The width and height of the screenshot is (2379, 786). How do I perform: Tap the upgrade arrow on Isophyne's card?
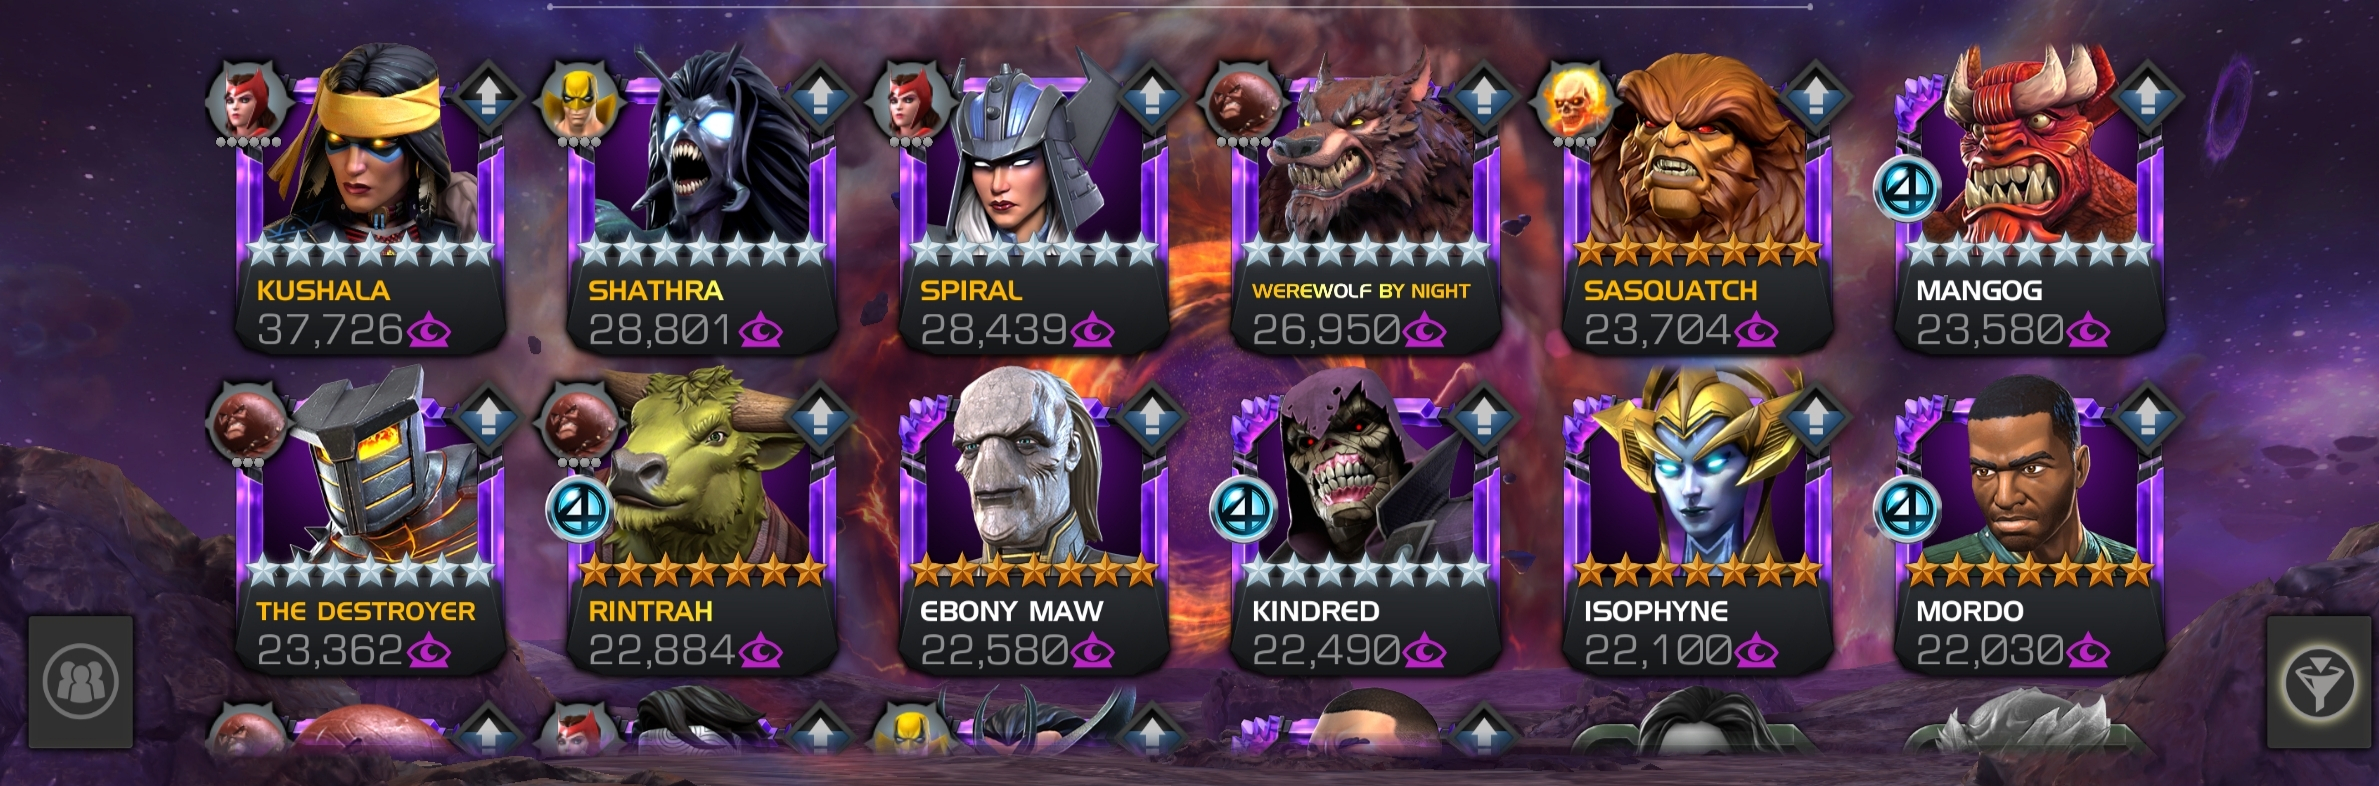[1815, 418]
